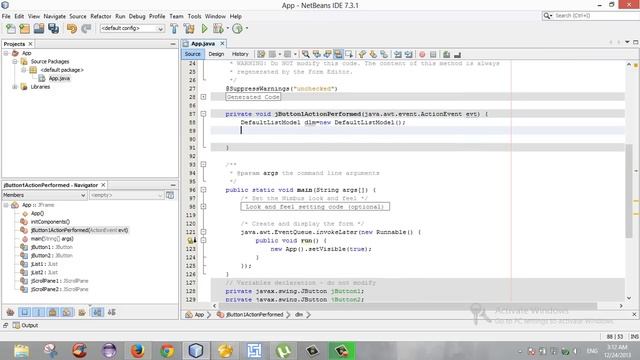Click Stop Macro Recording icon

[x=433, y=54]
